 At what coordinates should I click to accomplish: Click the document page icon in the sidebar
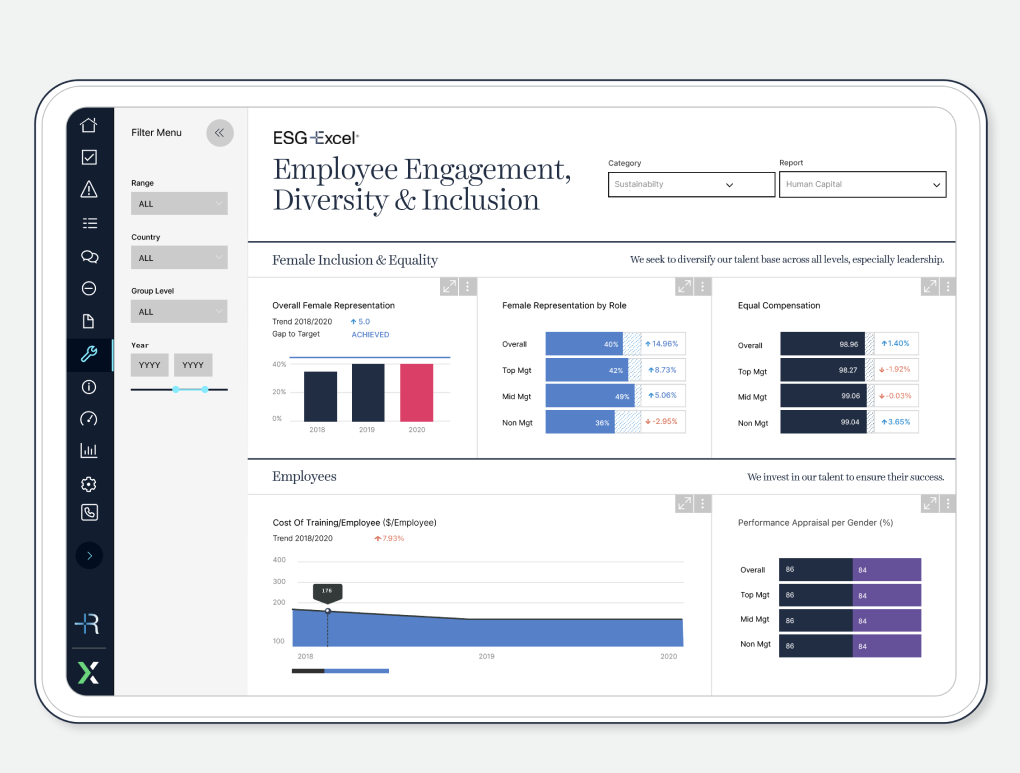(89, 321)
